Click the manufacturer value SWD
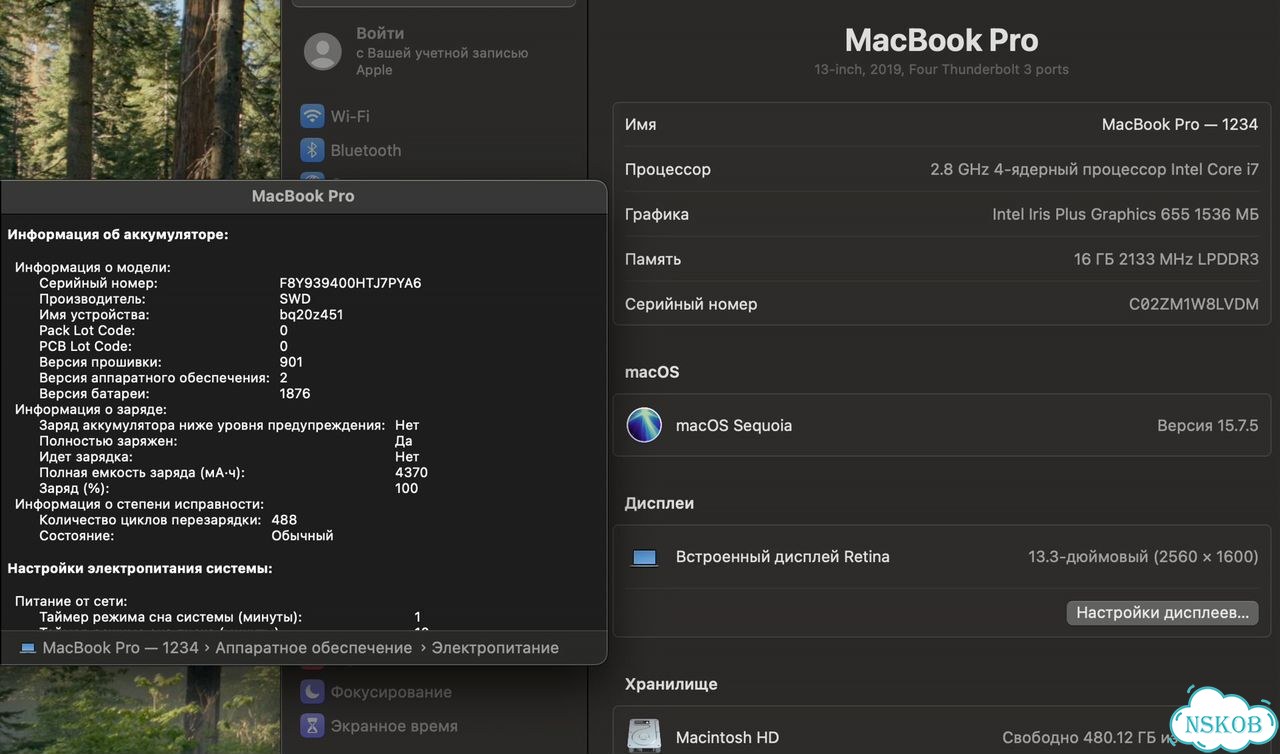The image size is (1280, 754). 295,299
